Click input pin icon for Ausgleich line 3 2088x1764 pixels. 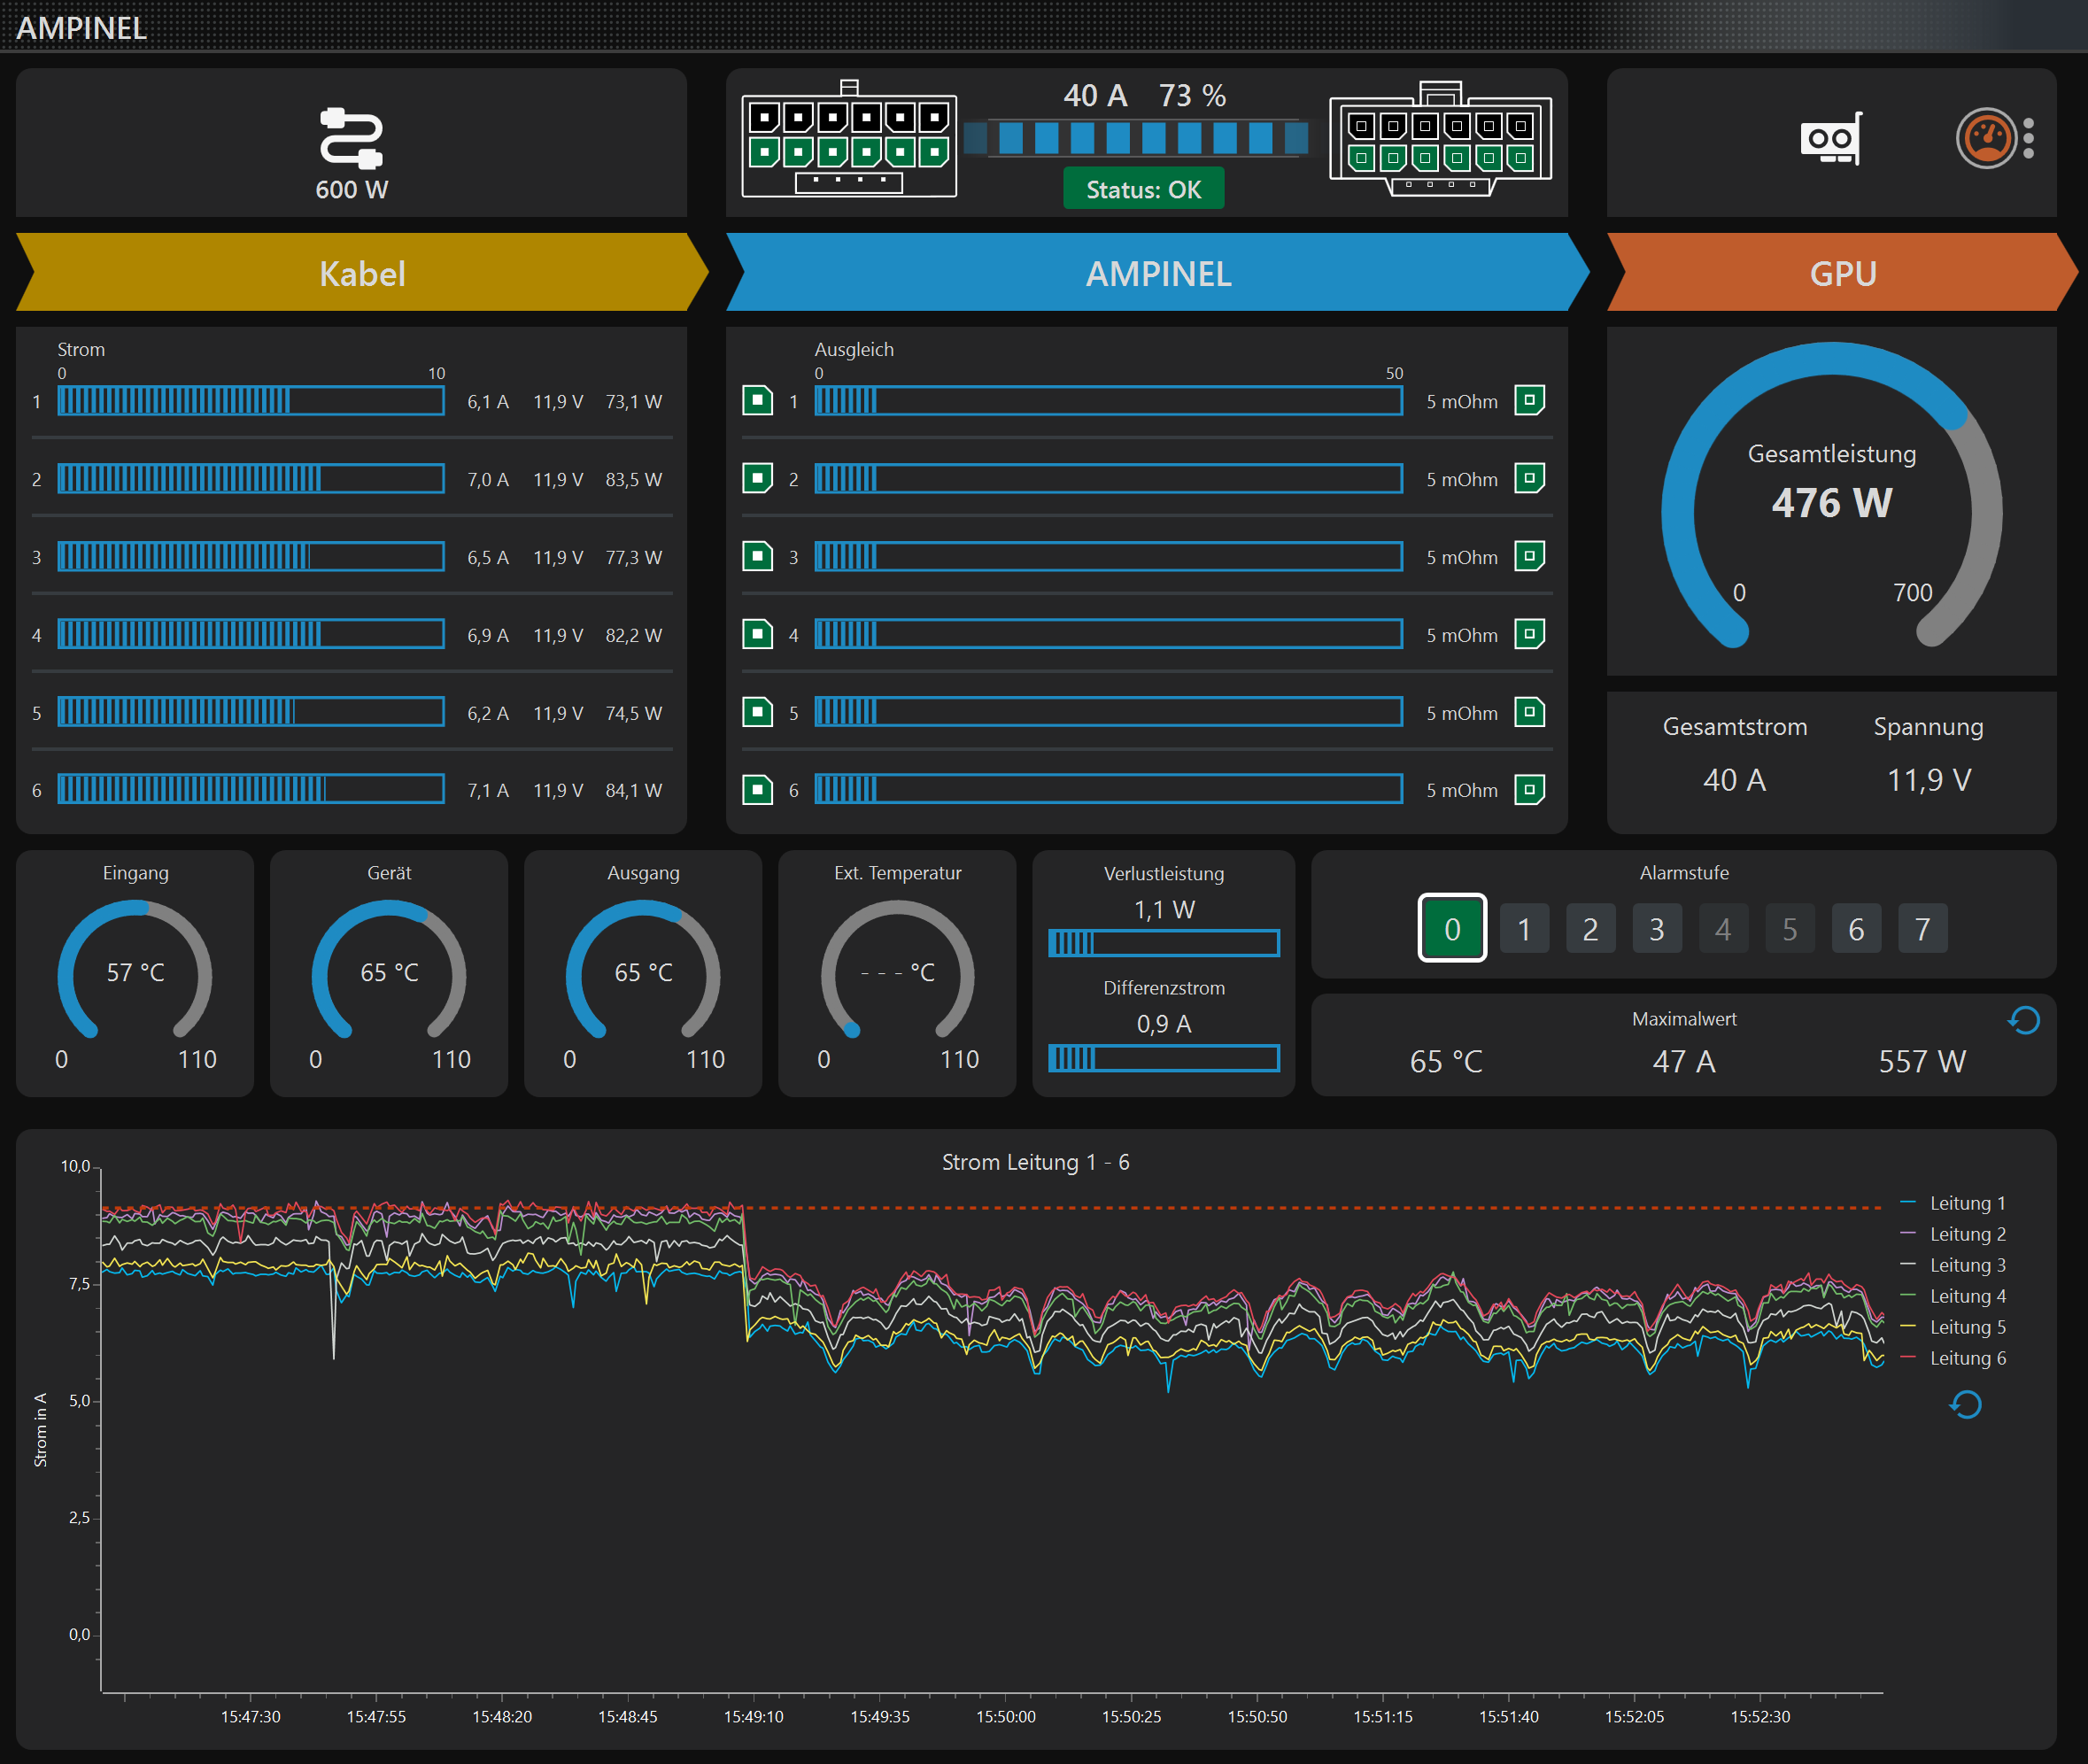tap(757, 556)
